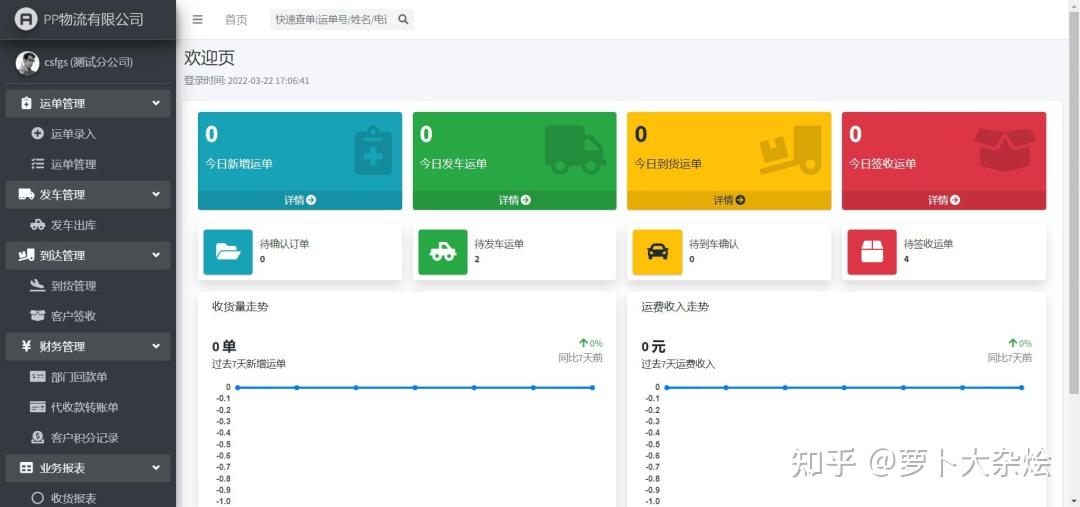1080x507 pixels.
Task: Click the 收货量走势 chart title
Action: 240,307
